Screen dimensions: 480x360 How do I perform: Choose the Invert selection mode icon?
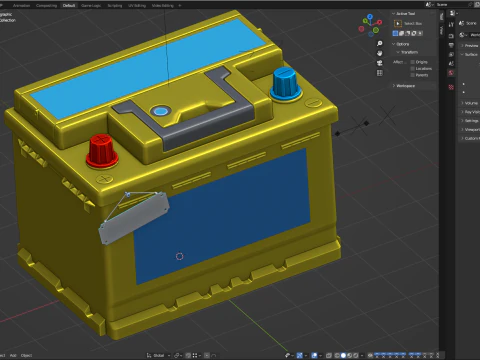click(x=414, y=33)
